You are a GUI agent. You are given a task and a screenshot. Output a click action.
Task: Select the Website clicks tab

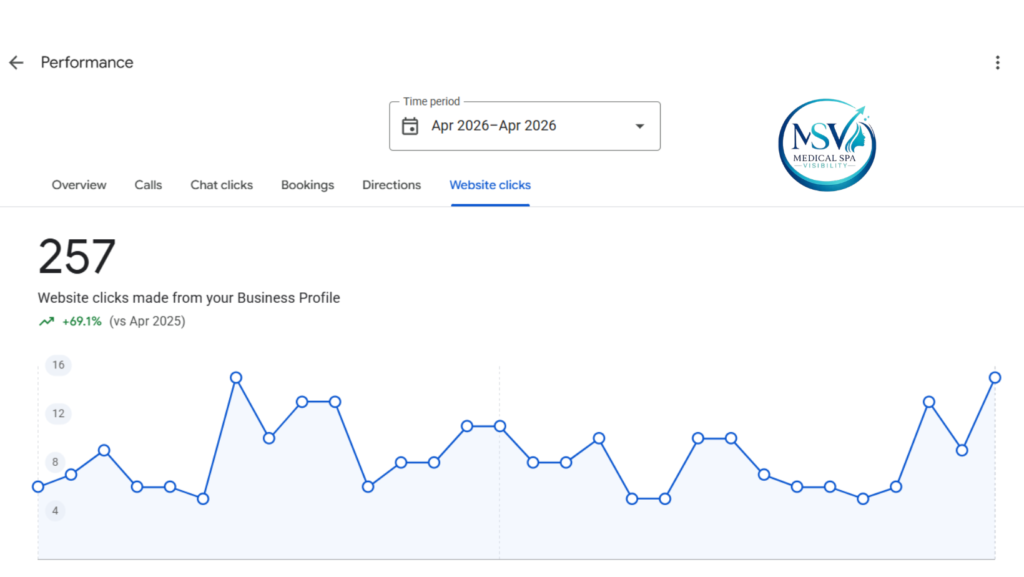tap(490, 185)
